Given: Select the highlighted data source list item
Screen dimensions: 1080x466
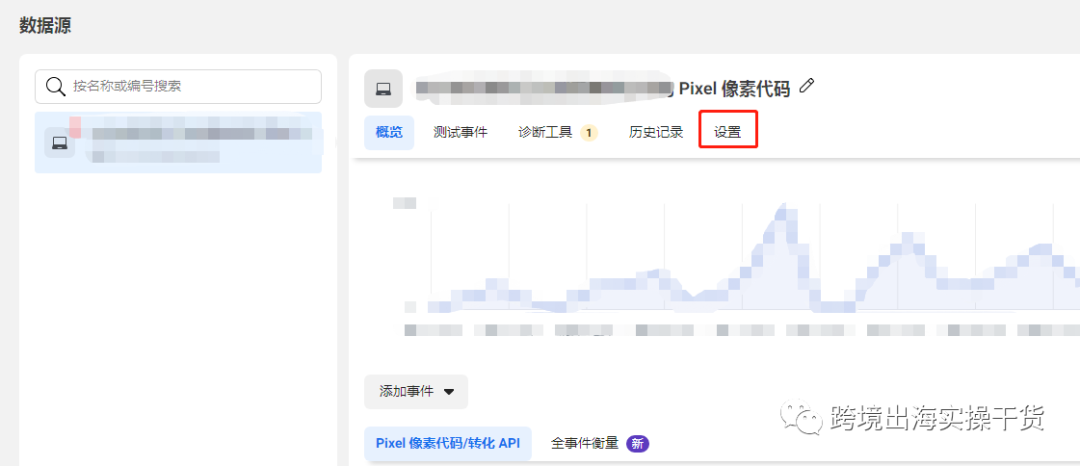Looking at the screenshot, I should coord(178,142).
